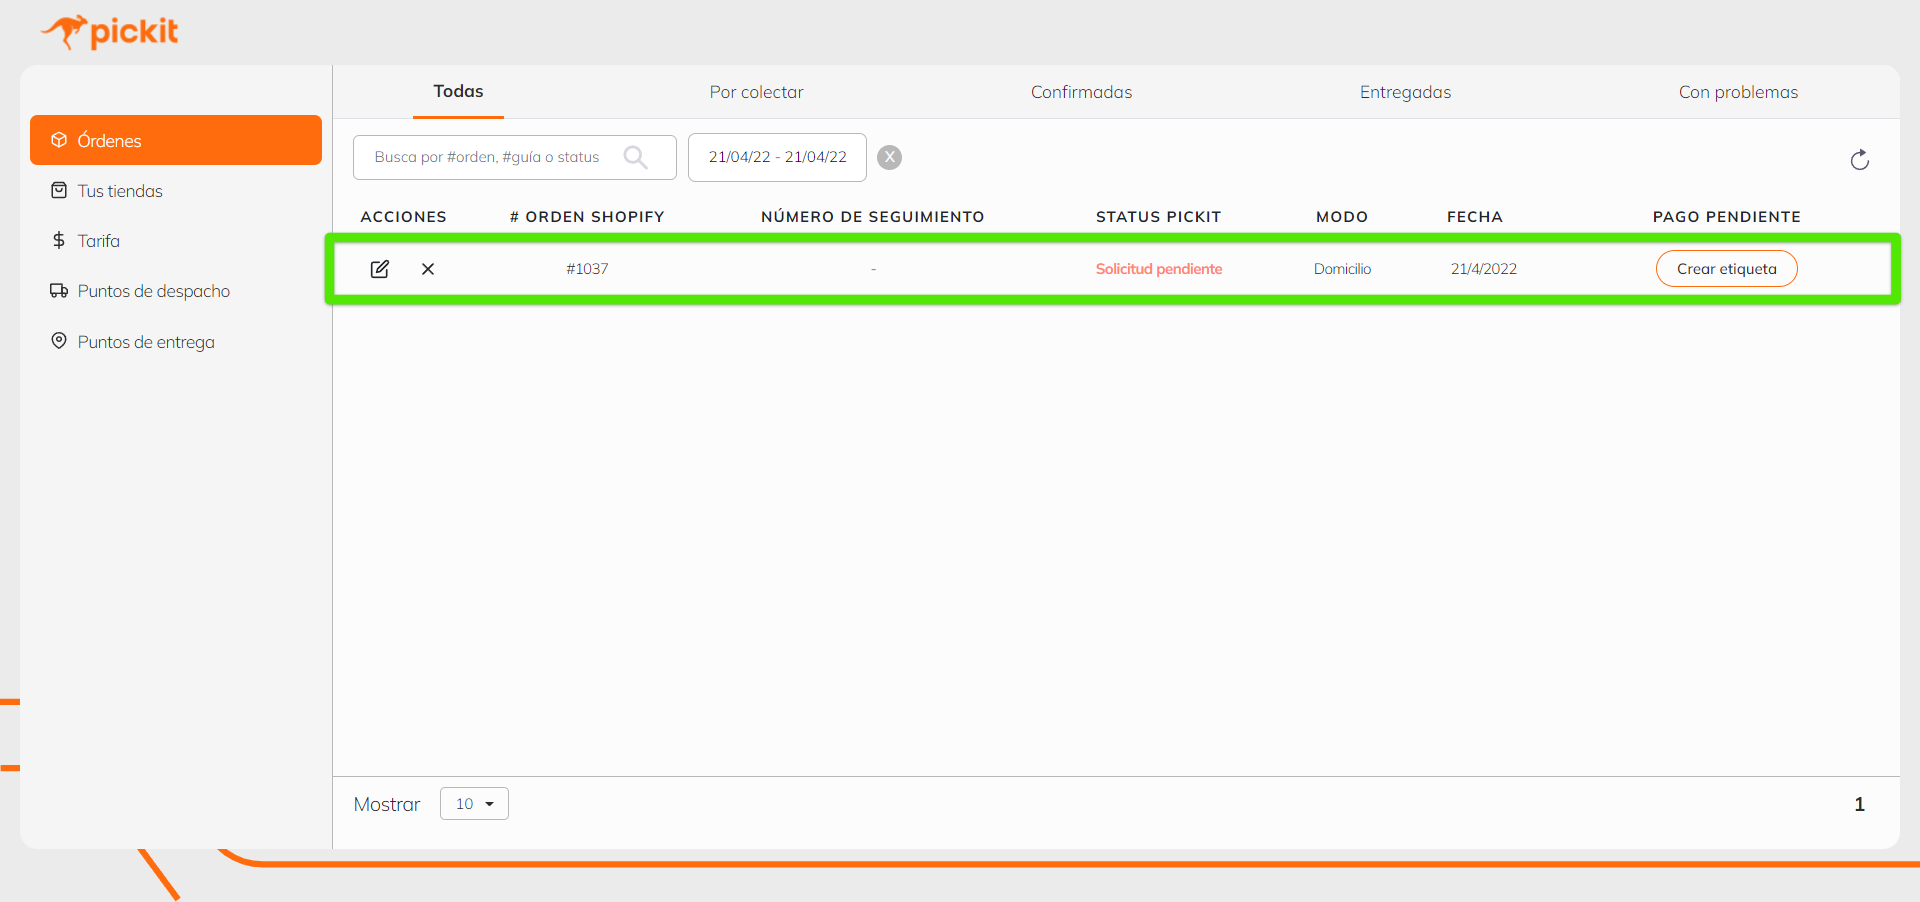Viewport: 1920px width, 902px height.
Task: Switch to the Por colectar tab
Action: click(756, 92)
